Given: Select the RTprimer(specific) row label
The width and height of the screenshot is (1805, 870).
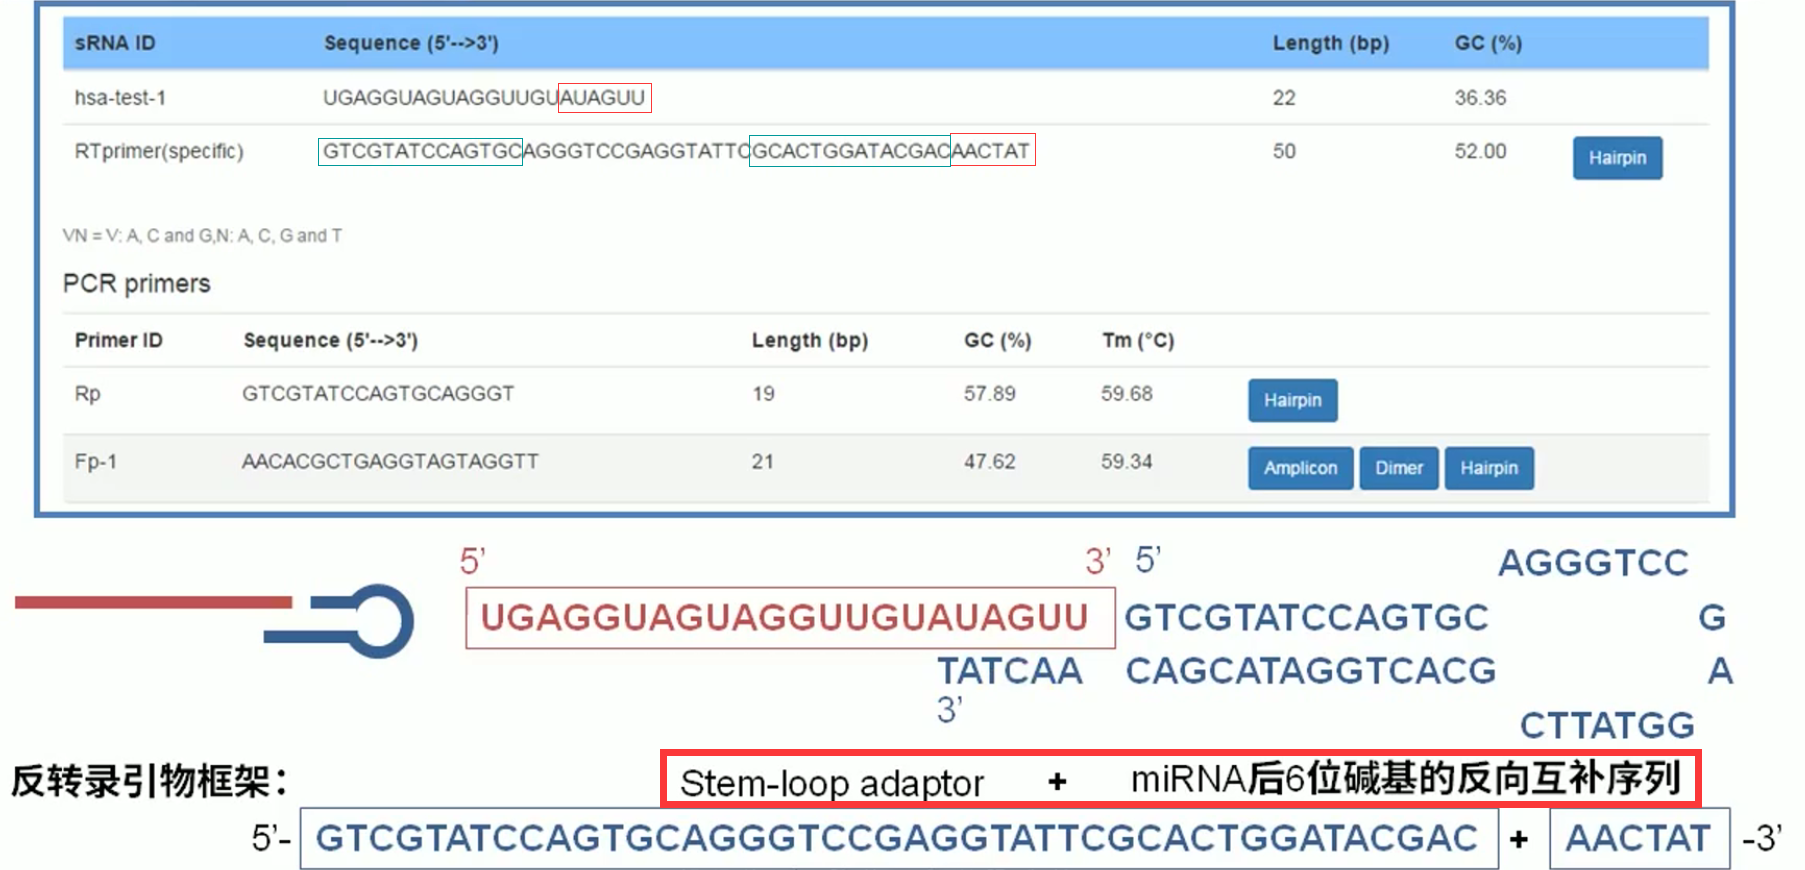Looking at the screenshot, I should click(159, 151).
